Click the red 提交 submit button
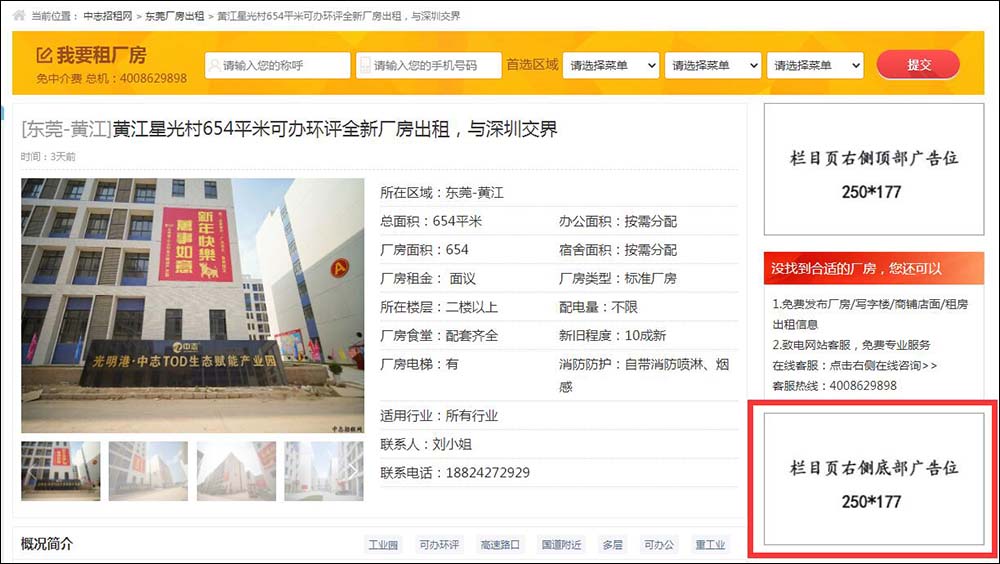Screen dimensions: 1000x564 click(x=918, y=64)
